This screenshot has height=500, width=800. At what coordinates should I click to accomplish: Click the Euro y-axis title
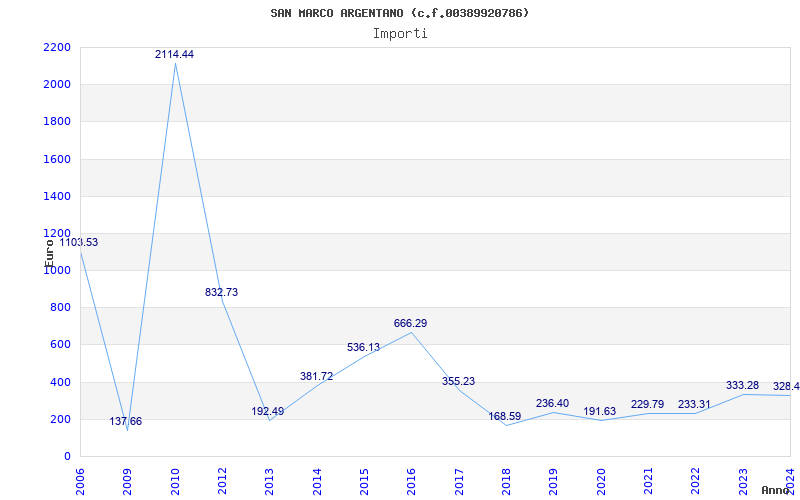coord(49,254)
